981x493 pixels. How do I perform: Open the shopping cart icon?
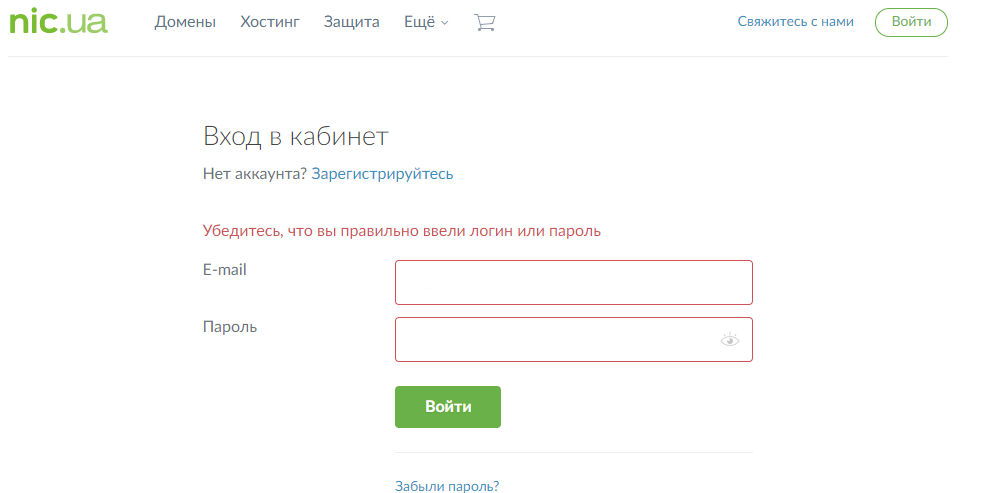point(485,23)
